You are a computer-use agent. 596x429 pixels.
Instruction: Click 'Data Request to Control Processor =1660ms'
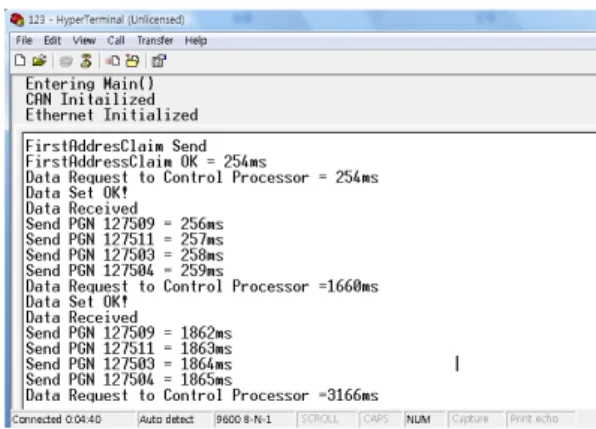point(202,287)
